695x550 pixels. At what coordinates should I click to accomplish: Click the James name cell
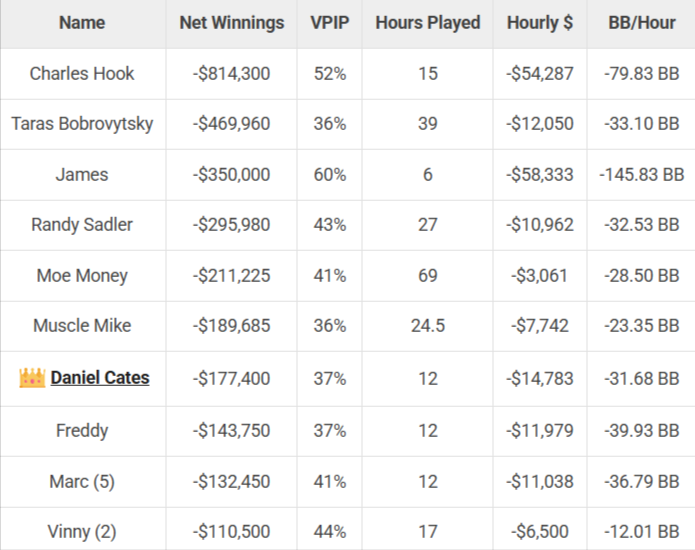click(82, 174)
